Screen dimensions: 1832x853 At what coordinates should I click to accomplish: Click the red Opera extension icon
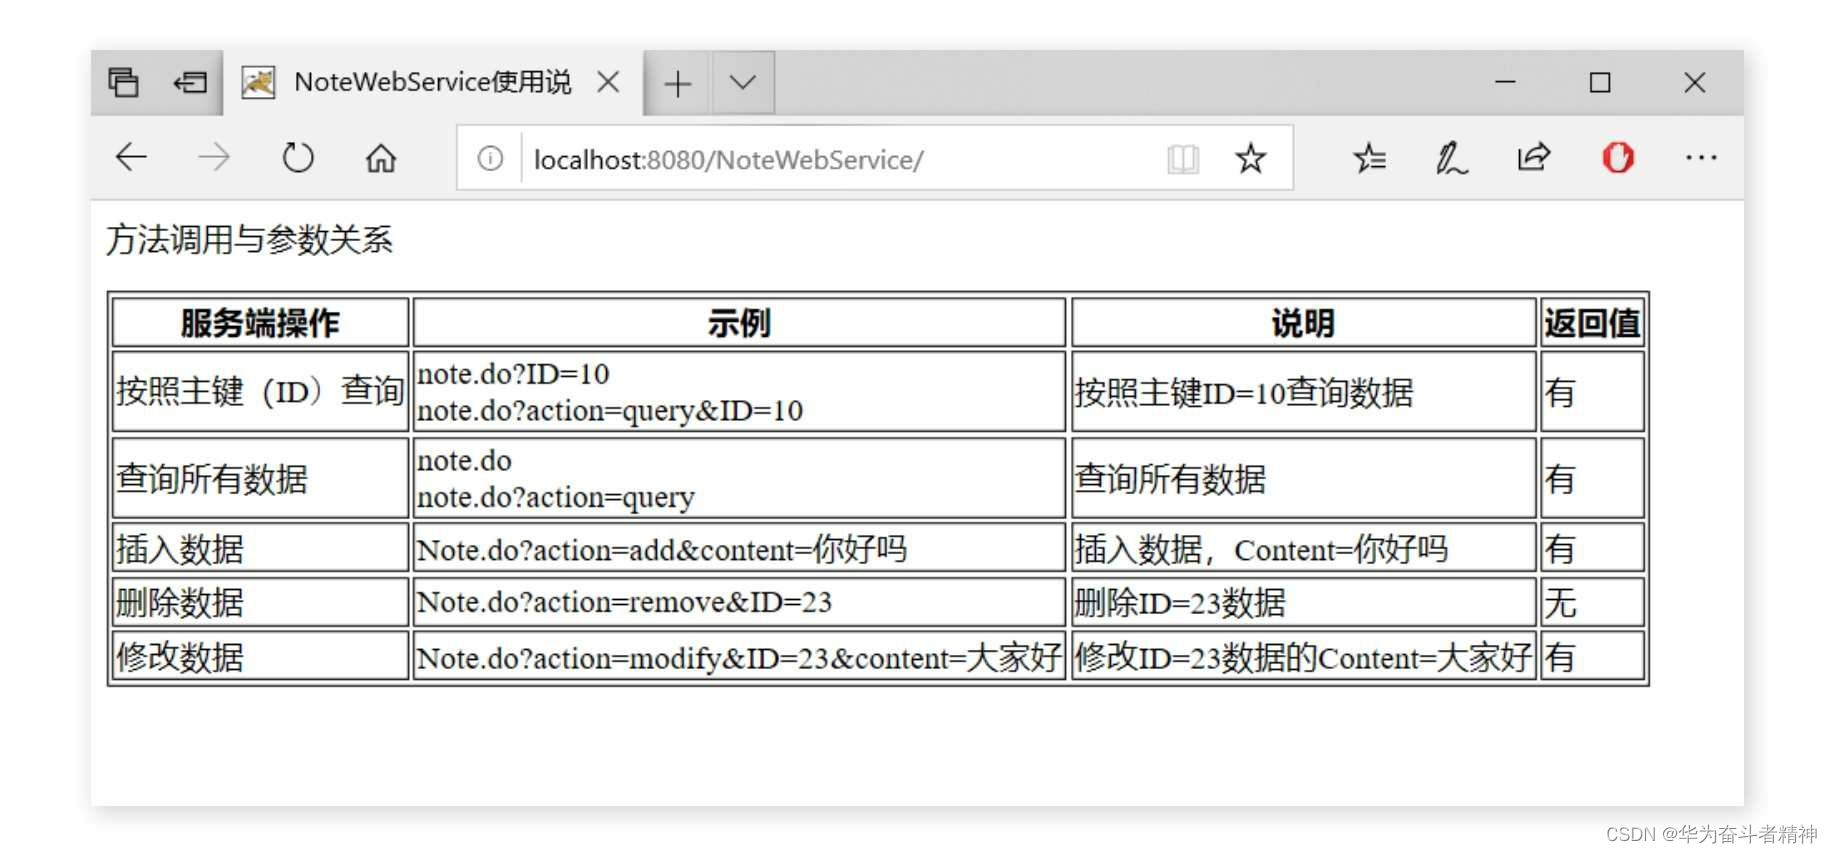[1618, 157]
